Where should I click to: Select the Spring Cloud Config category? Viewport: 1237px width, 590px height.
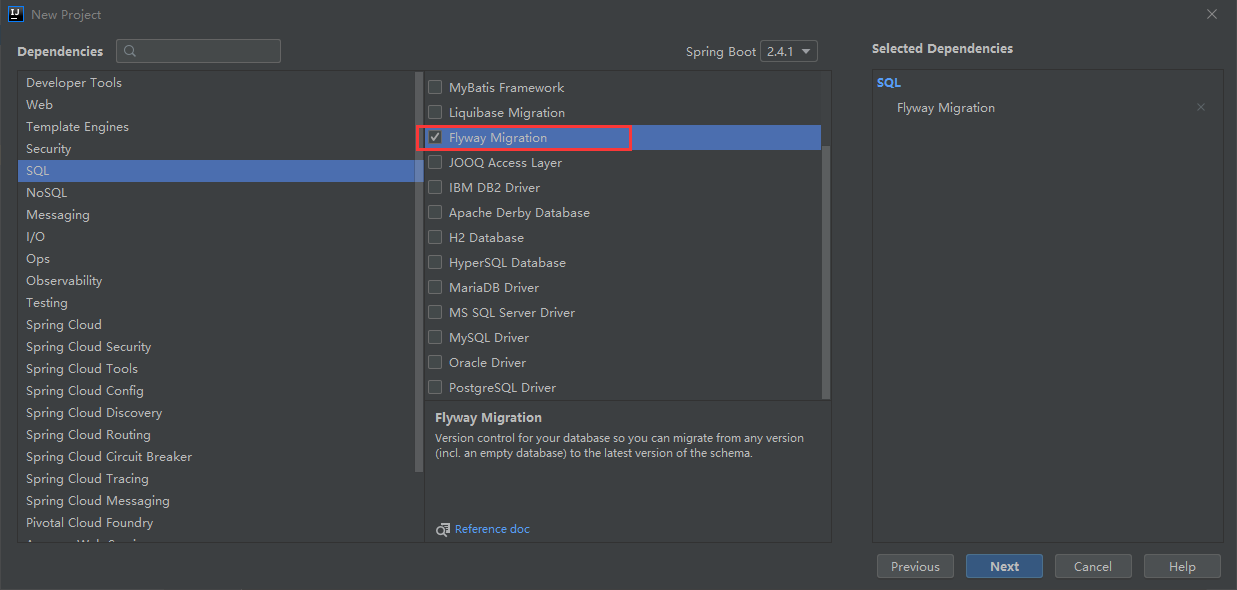216,390
